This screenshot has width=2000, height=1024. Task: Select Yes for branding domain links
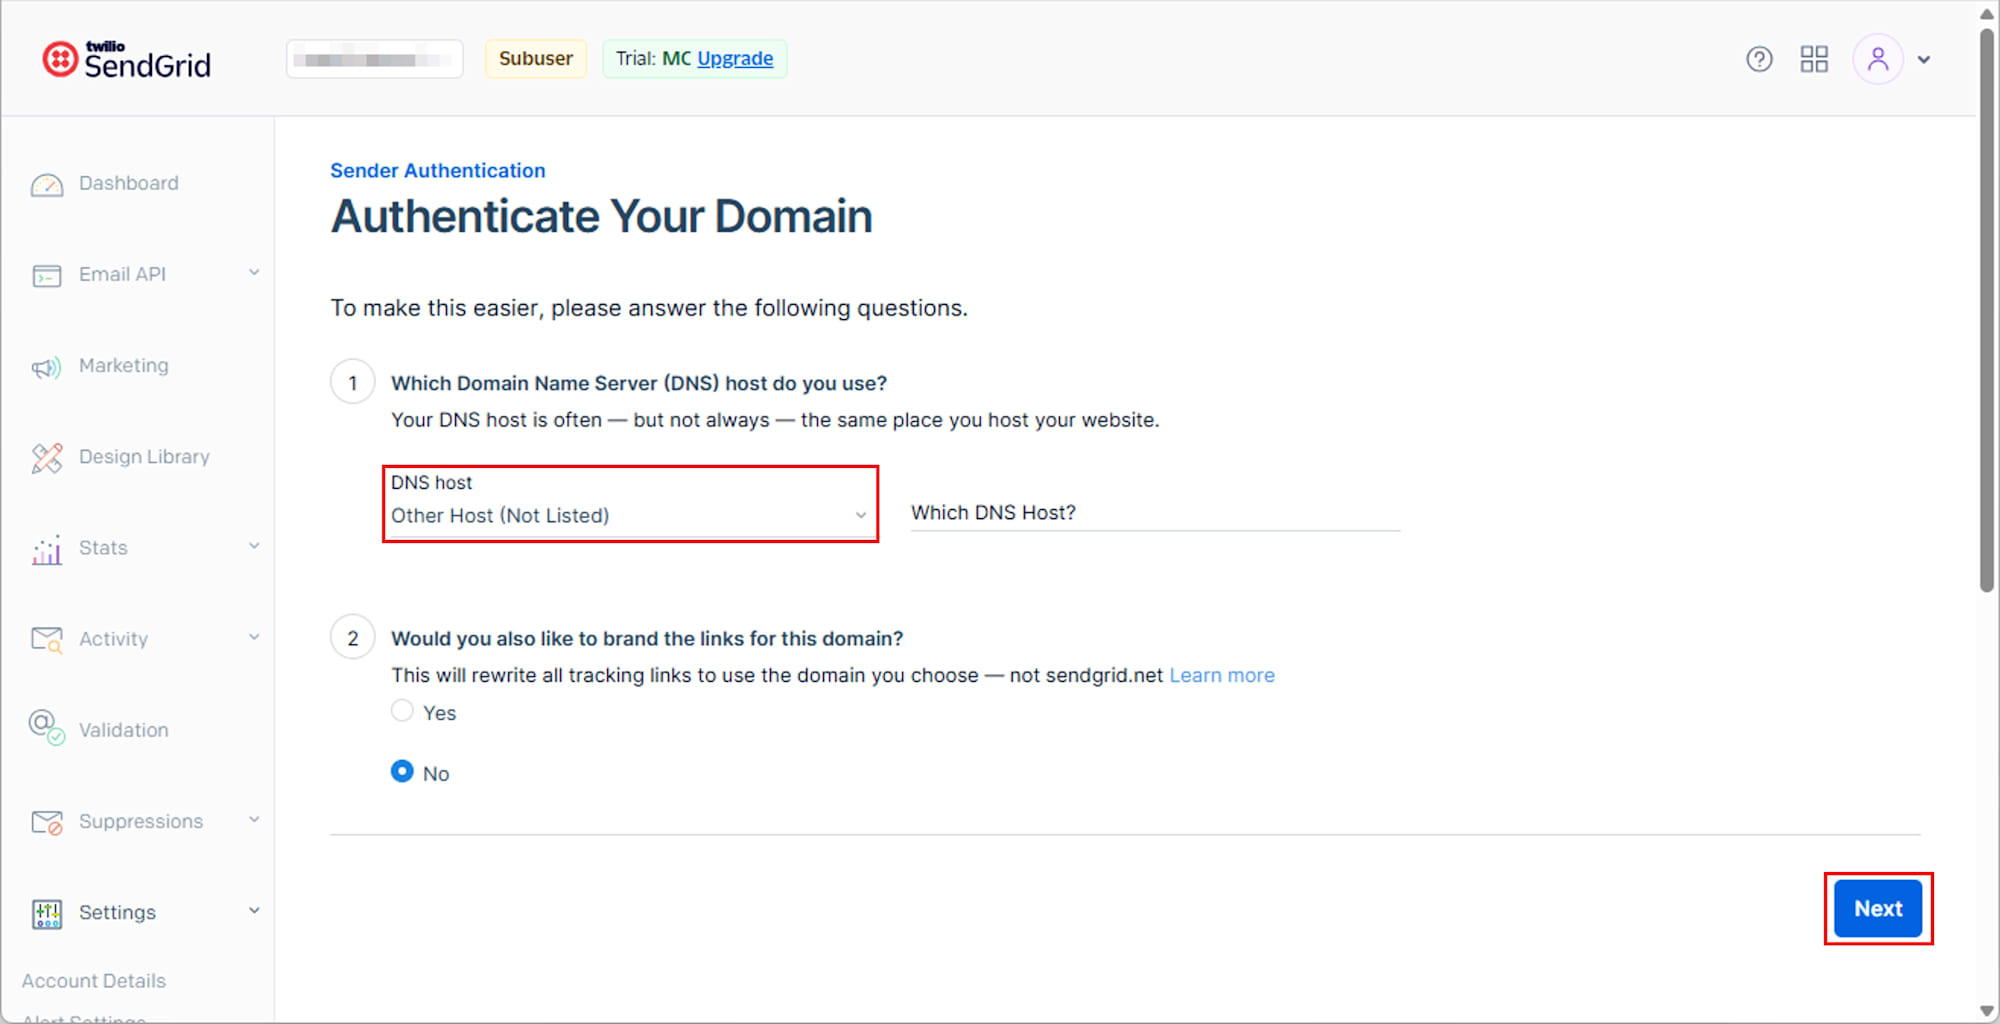402,711
